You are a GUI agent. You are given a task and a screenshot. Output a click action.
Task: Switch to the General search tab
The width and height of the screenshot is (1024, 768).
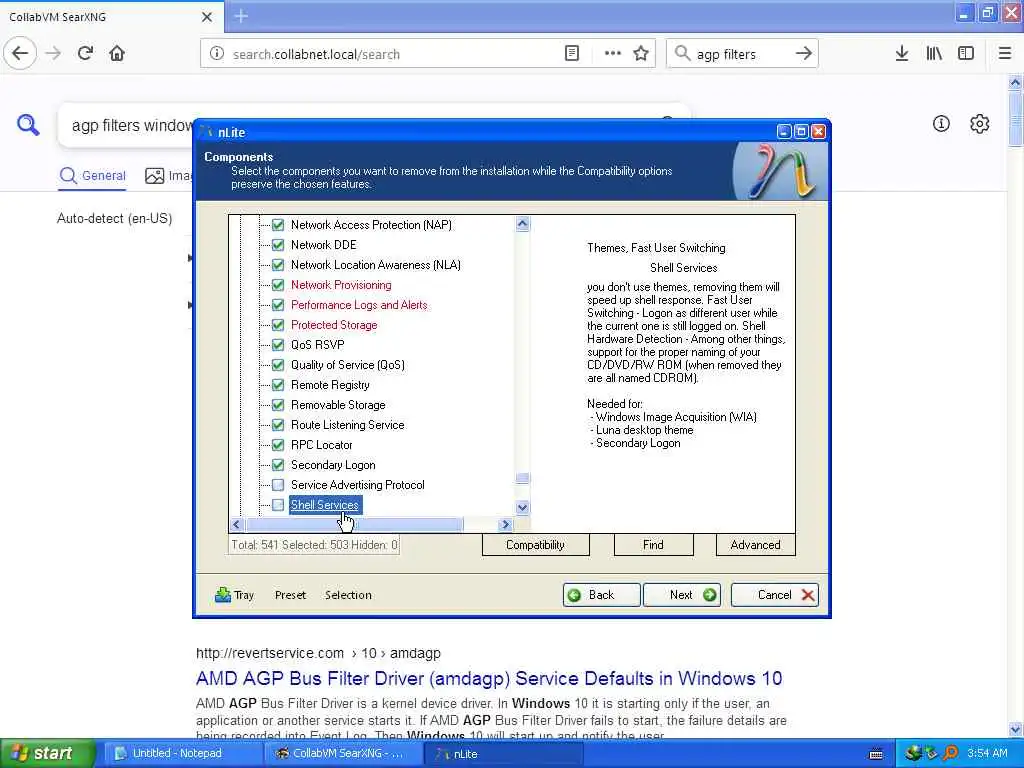point(93,176)
